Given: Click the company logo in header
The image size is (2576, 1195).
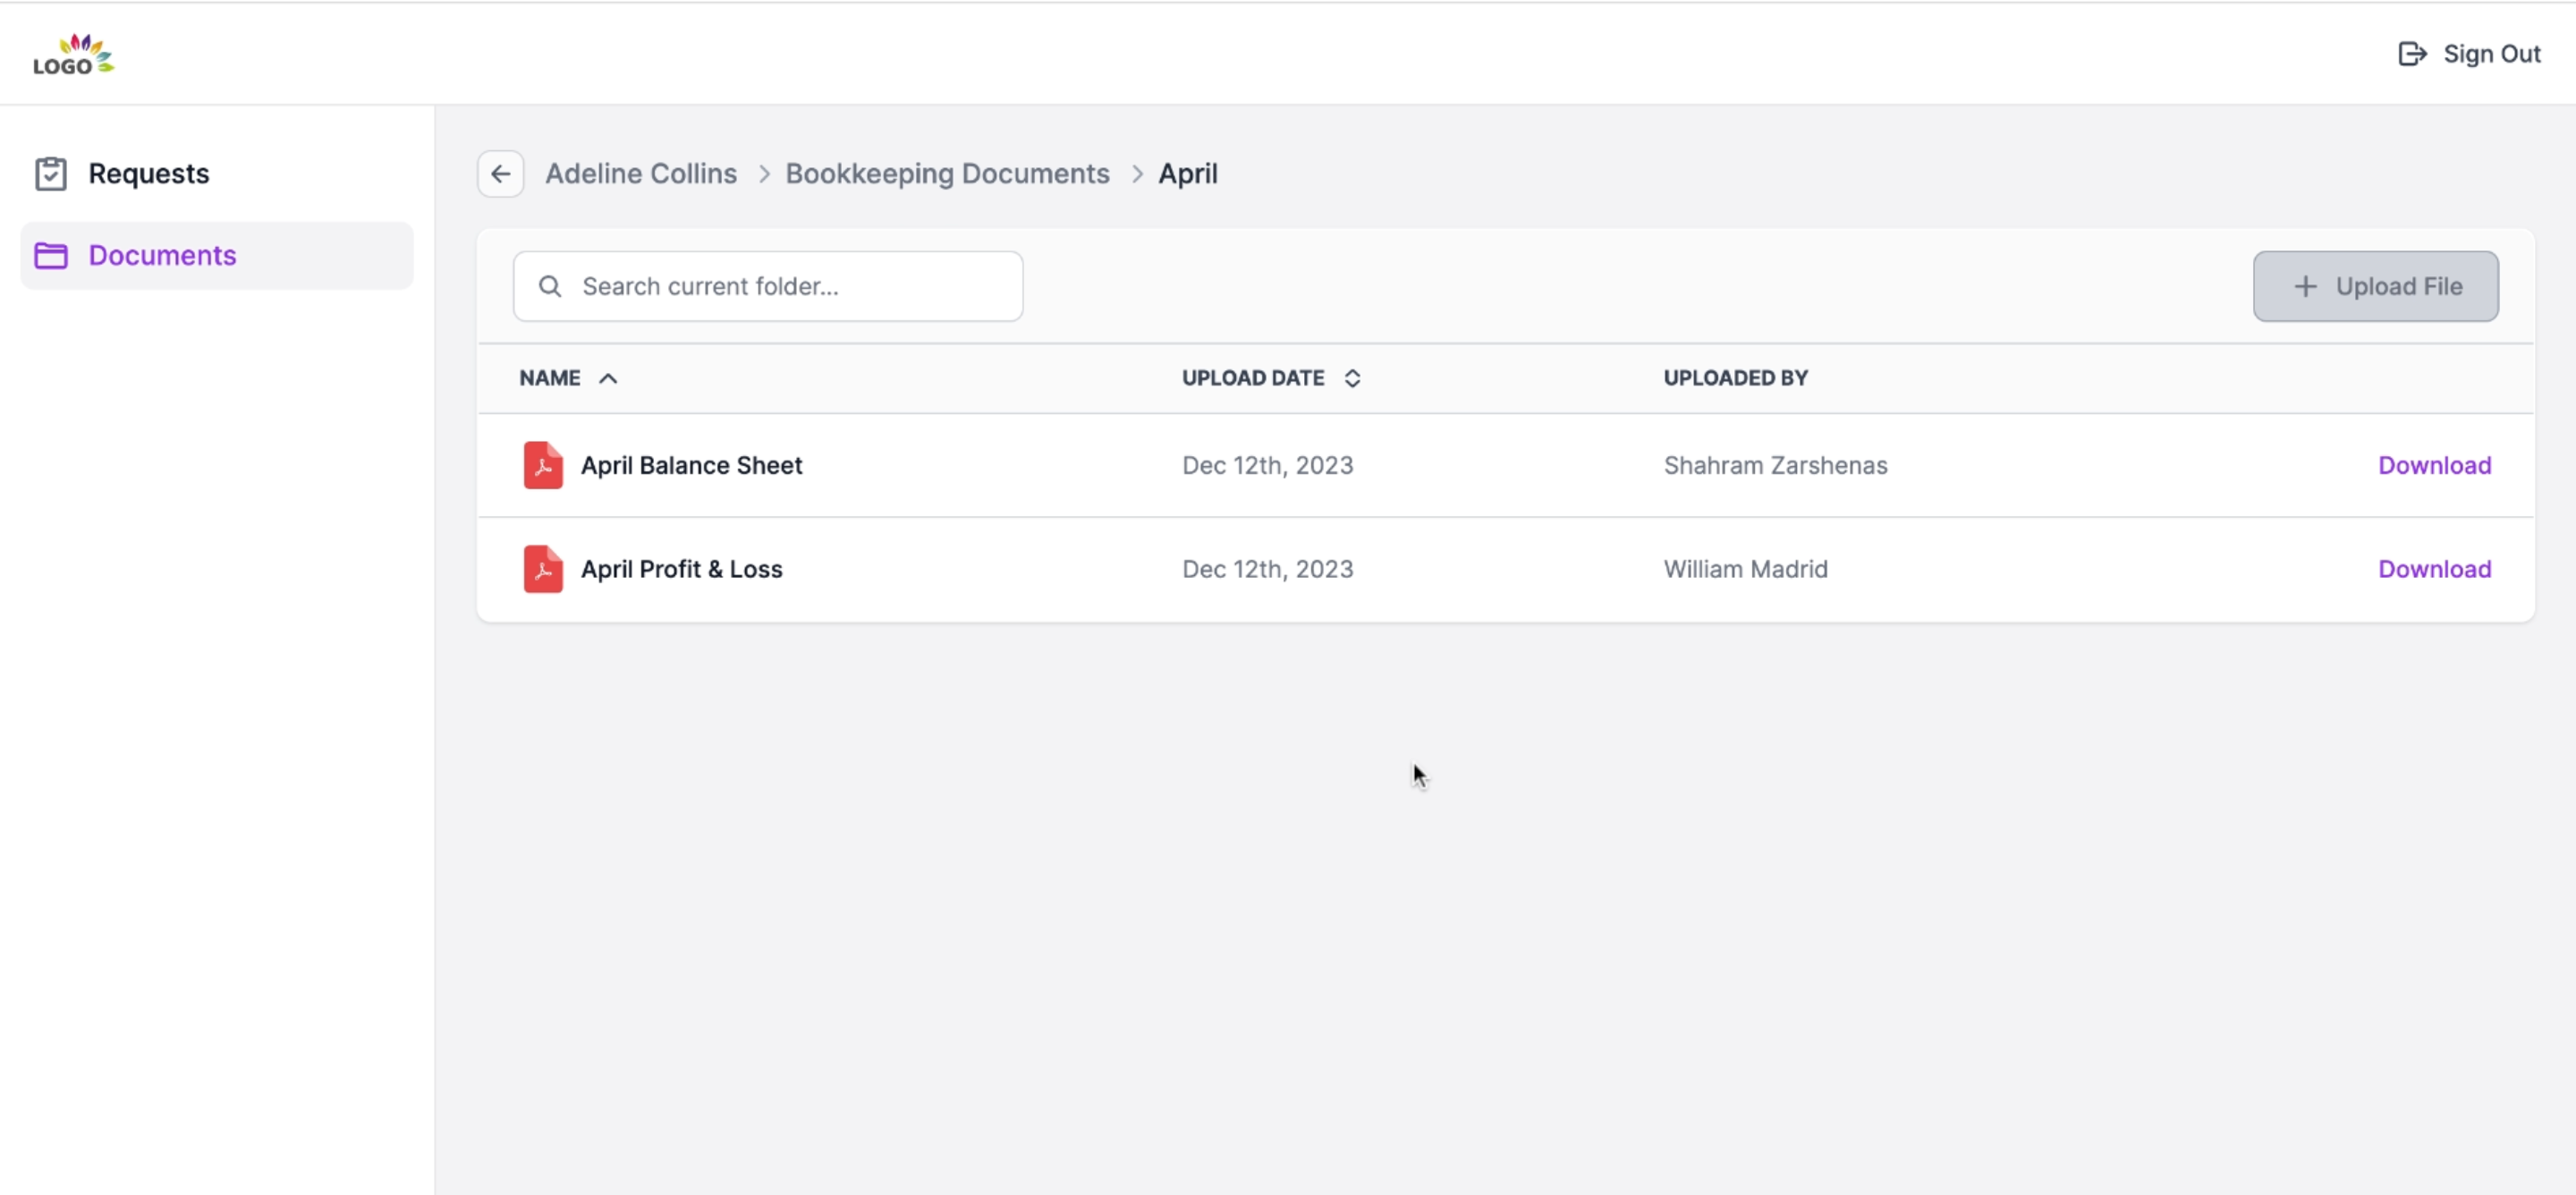Looking at the screenshot, I should click(74, 54).
